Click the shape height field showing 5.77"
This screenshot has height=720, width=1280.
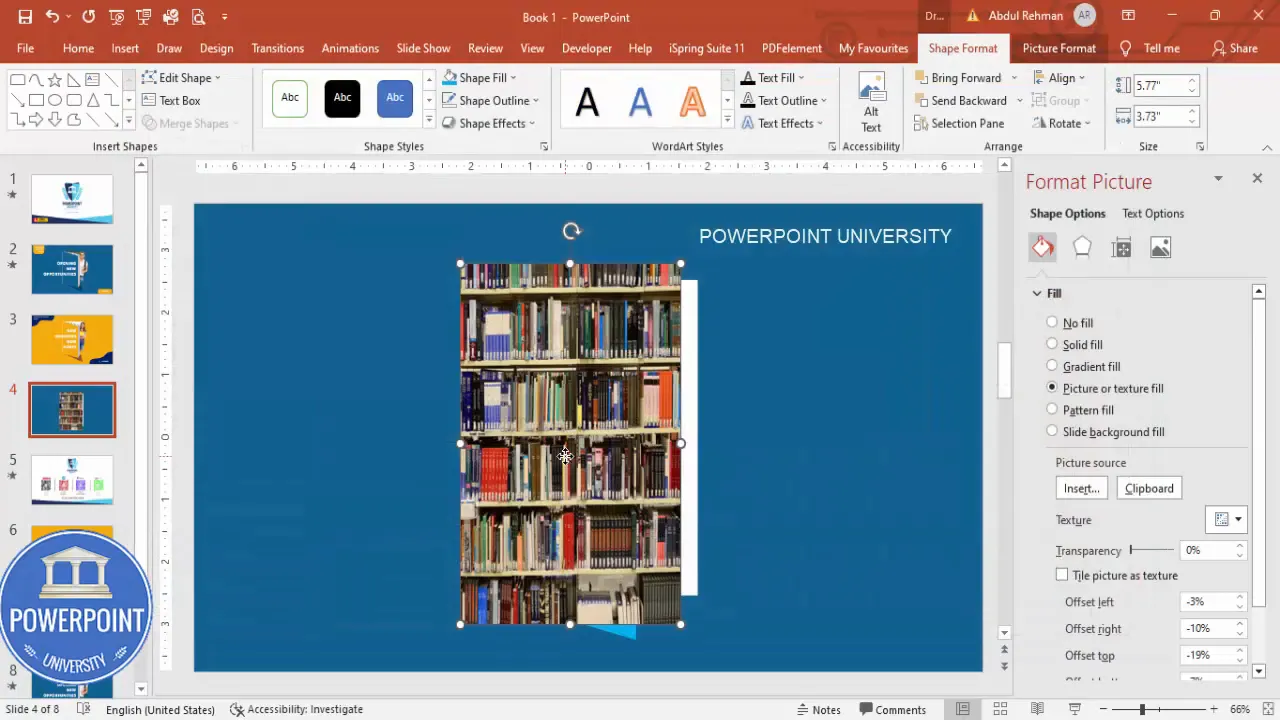point(1159,86)
